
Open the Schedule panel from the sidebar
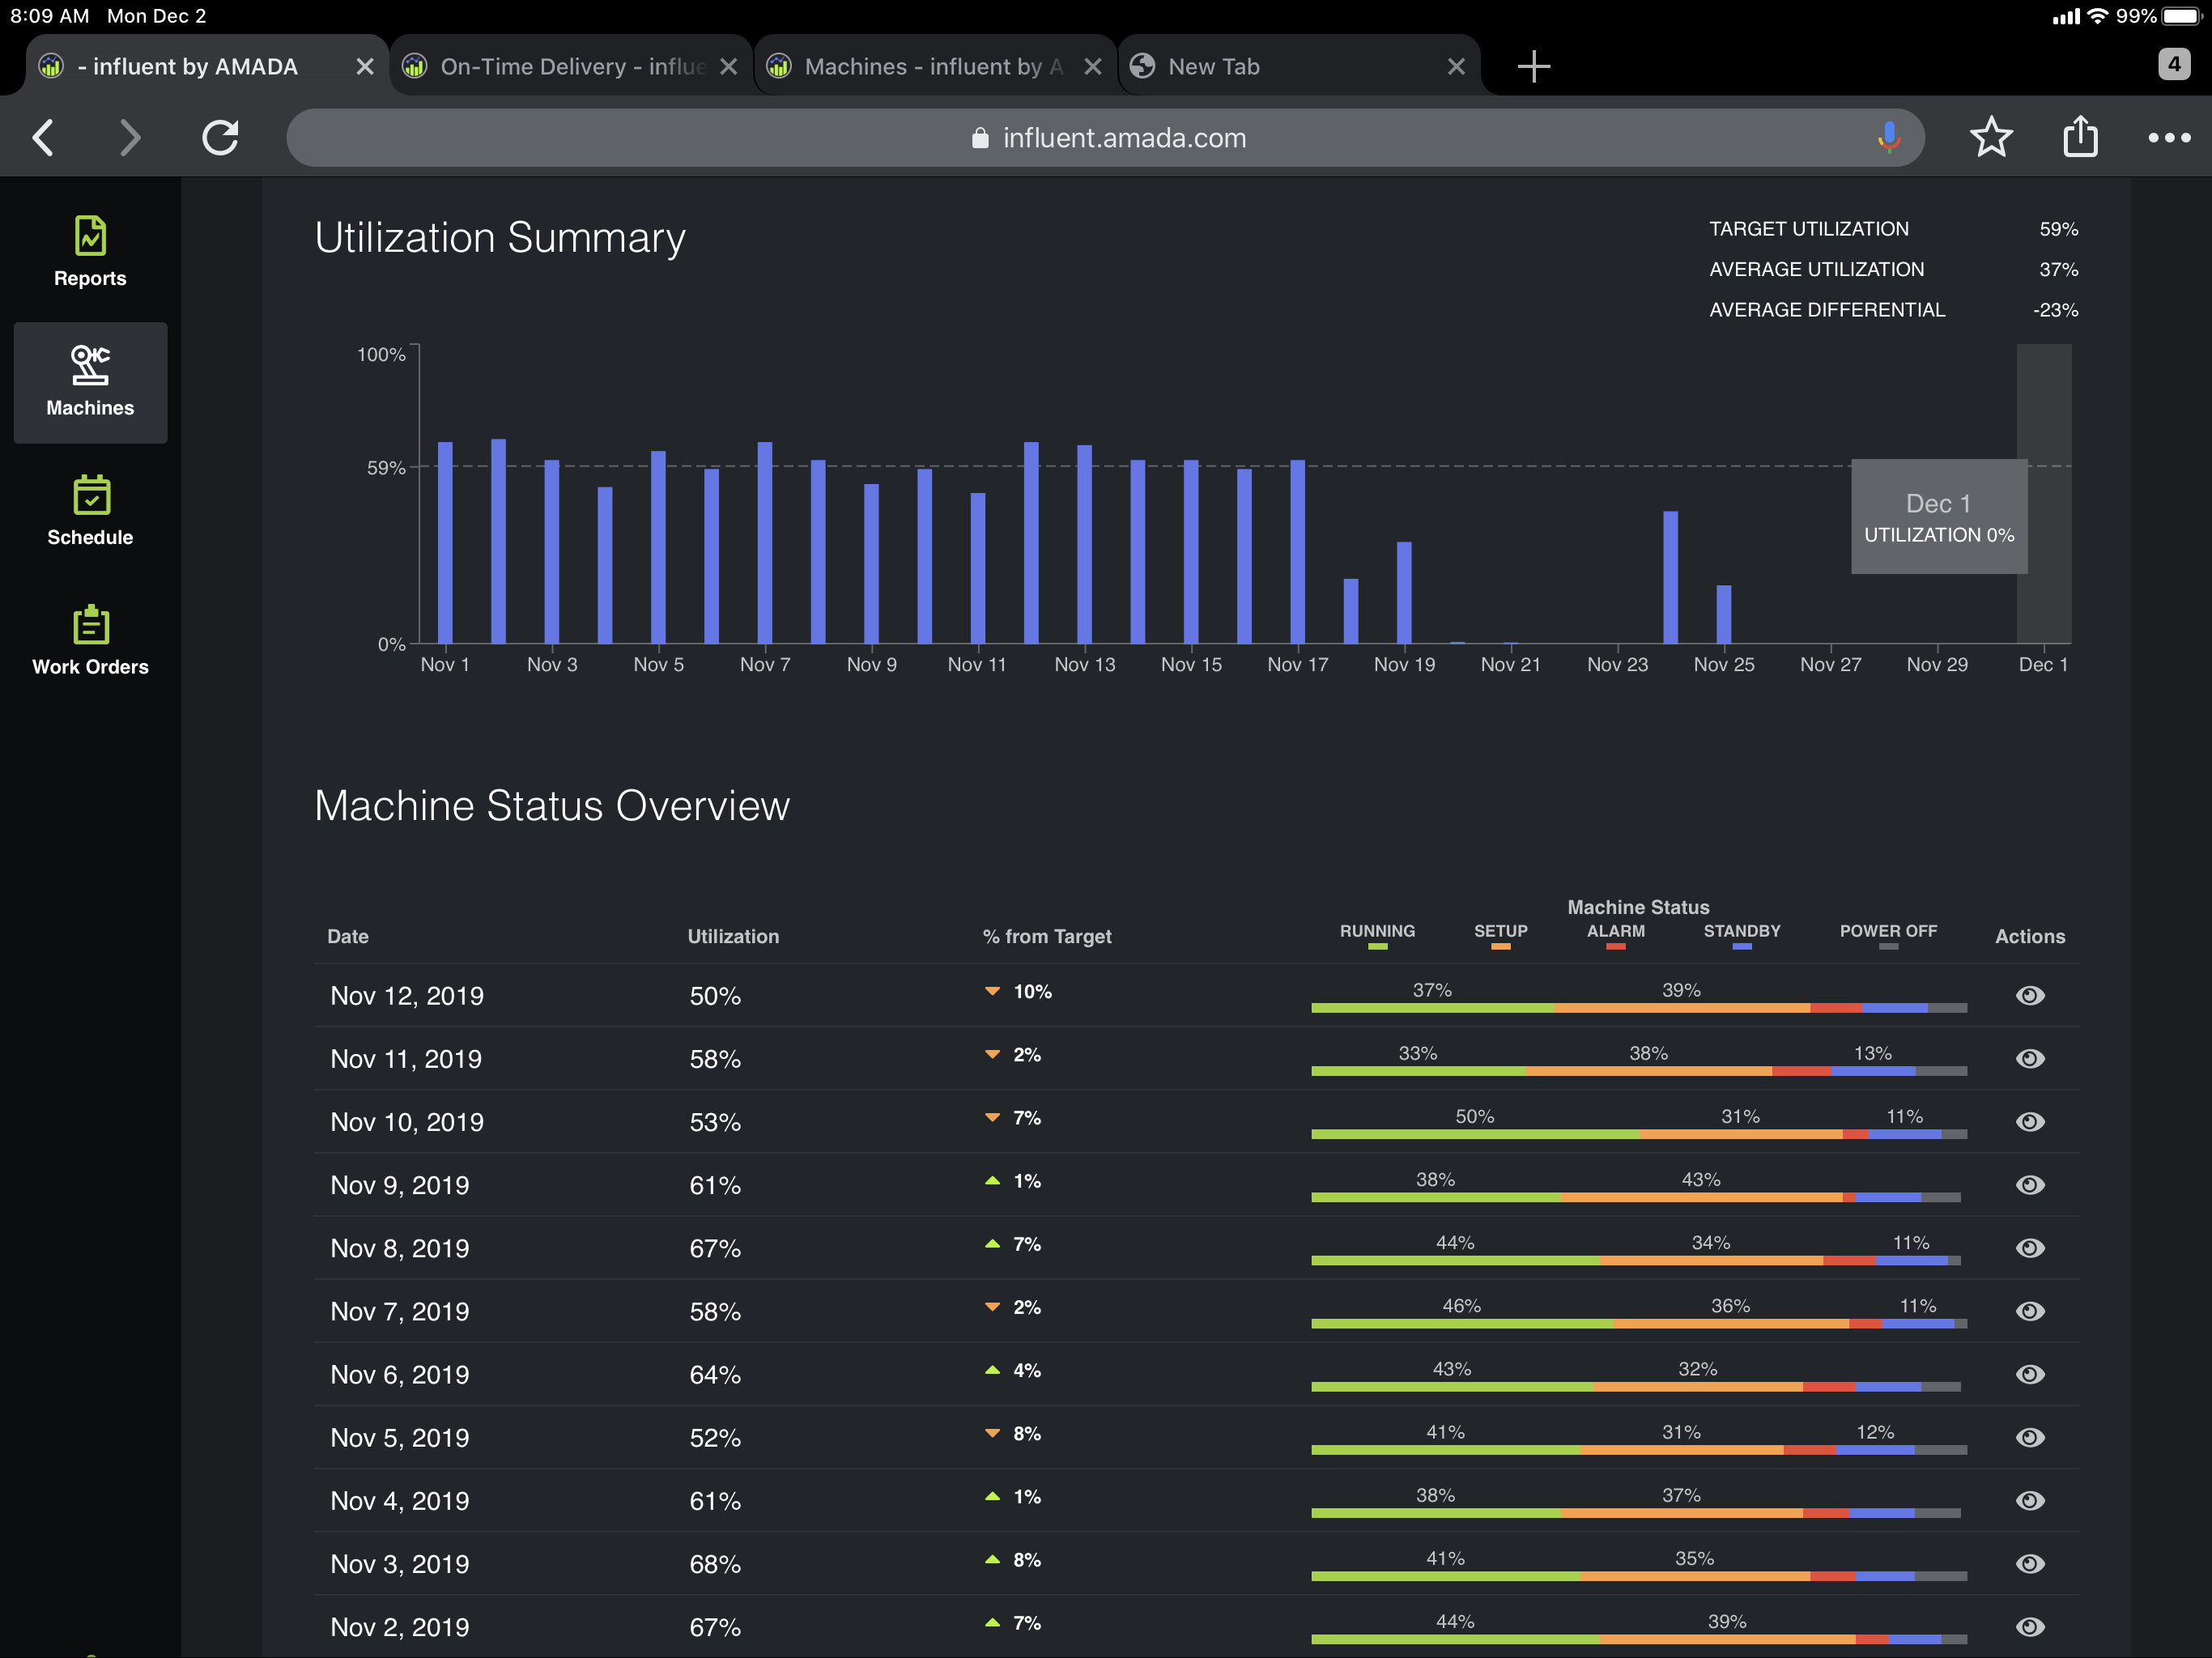pos(90,512)
